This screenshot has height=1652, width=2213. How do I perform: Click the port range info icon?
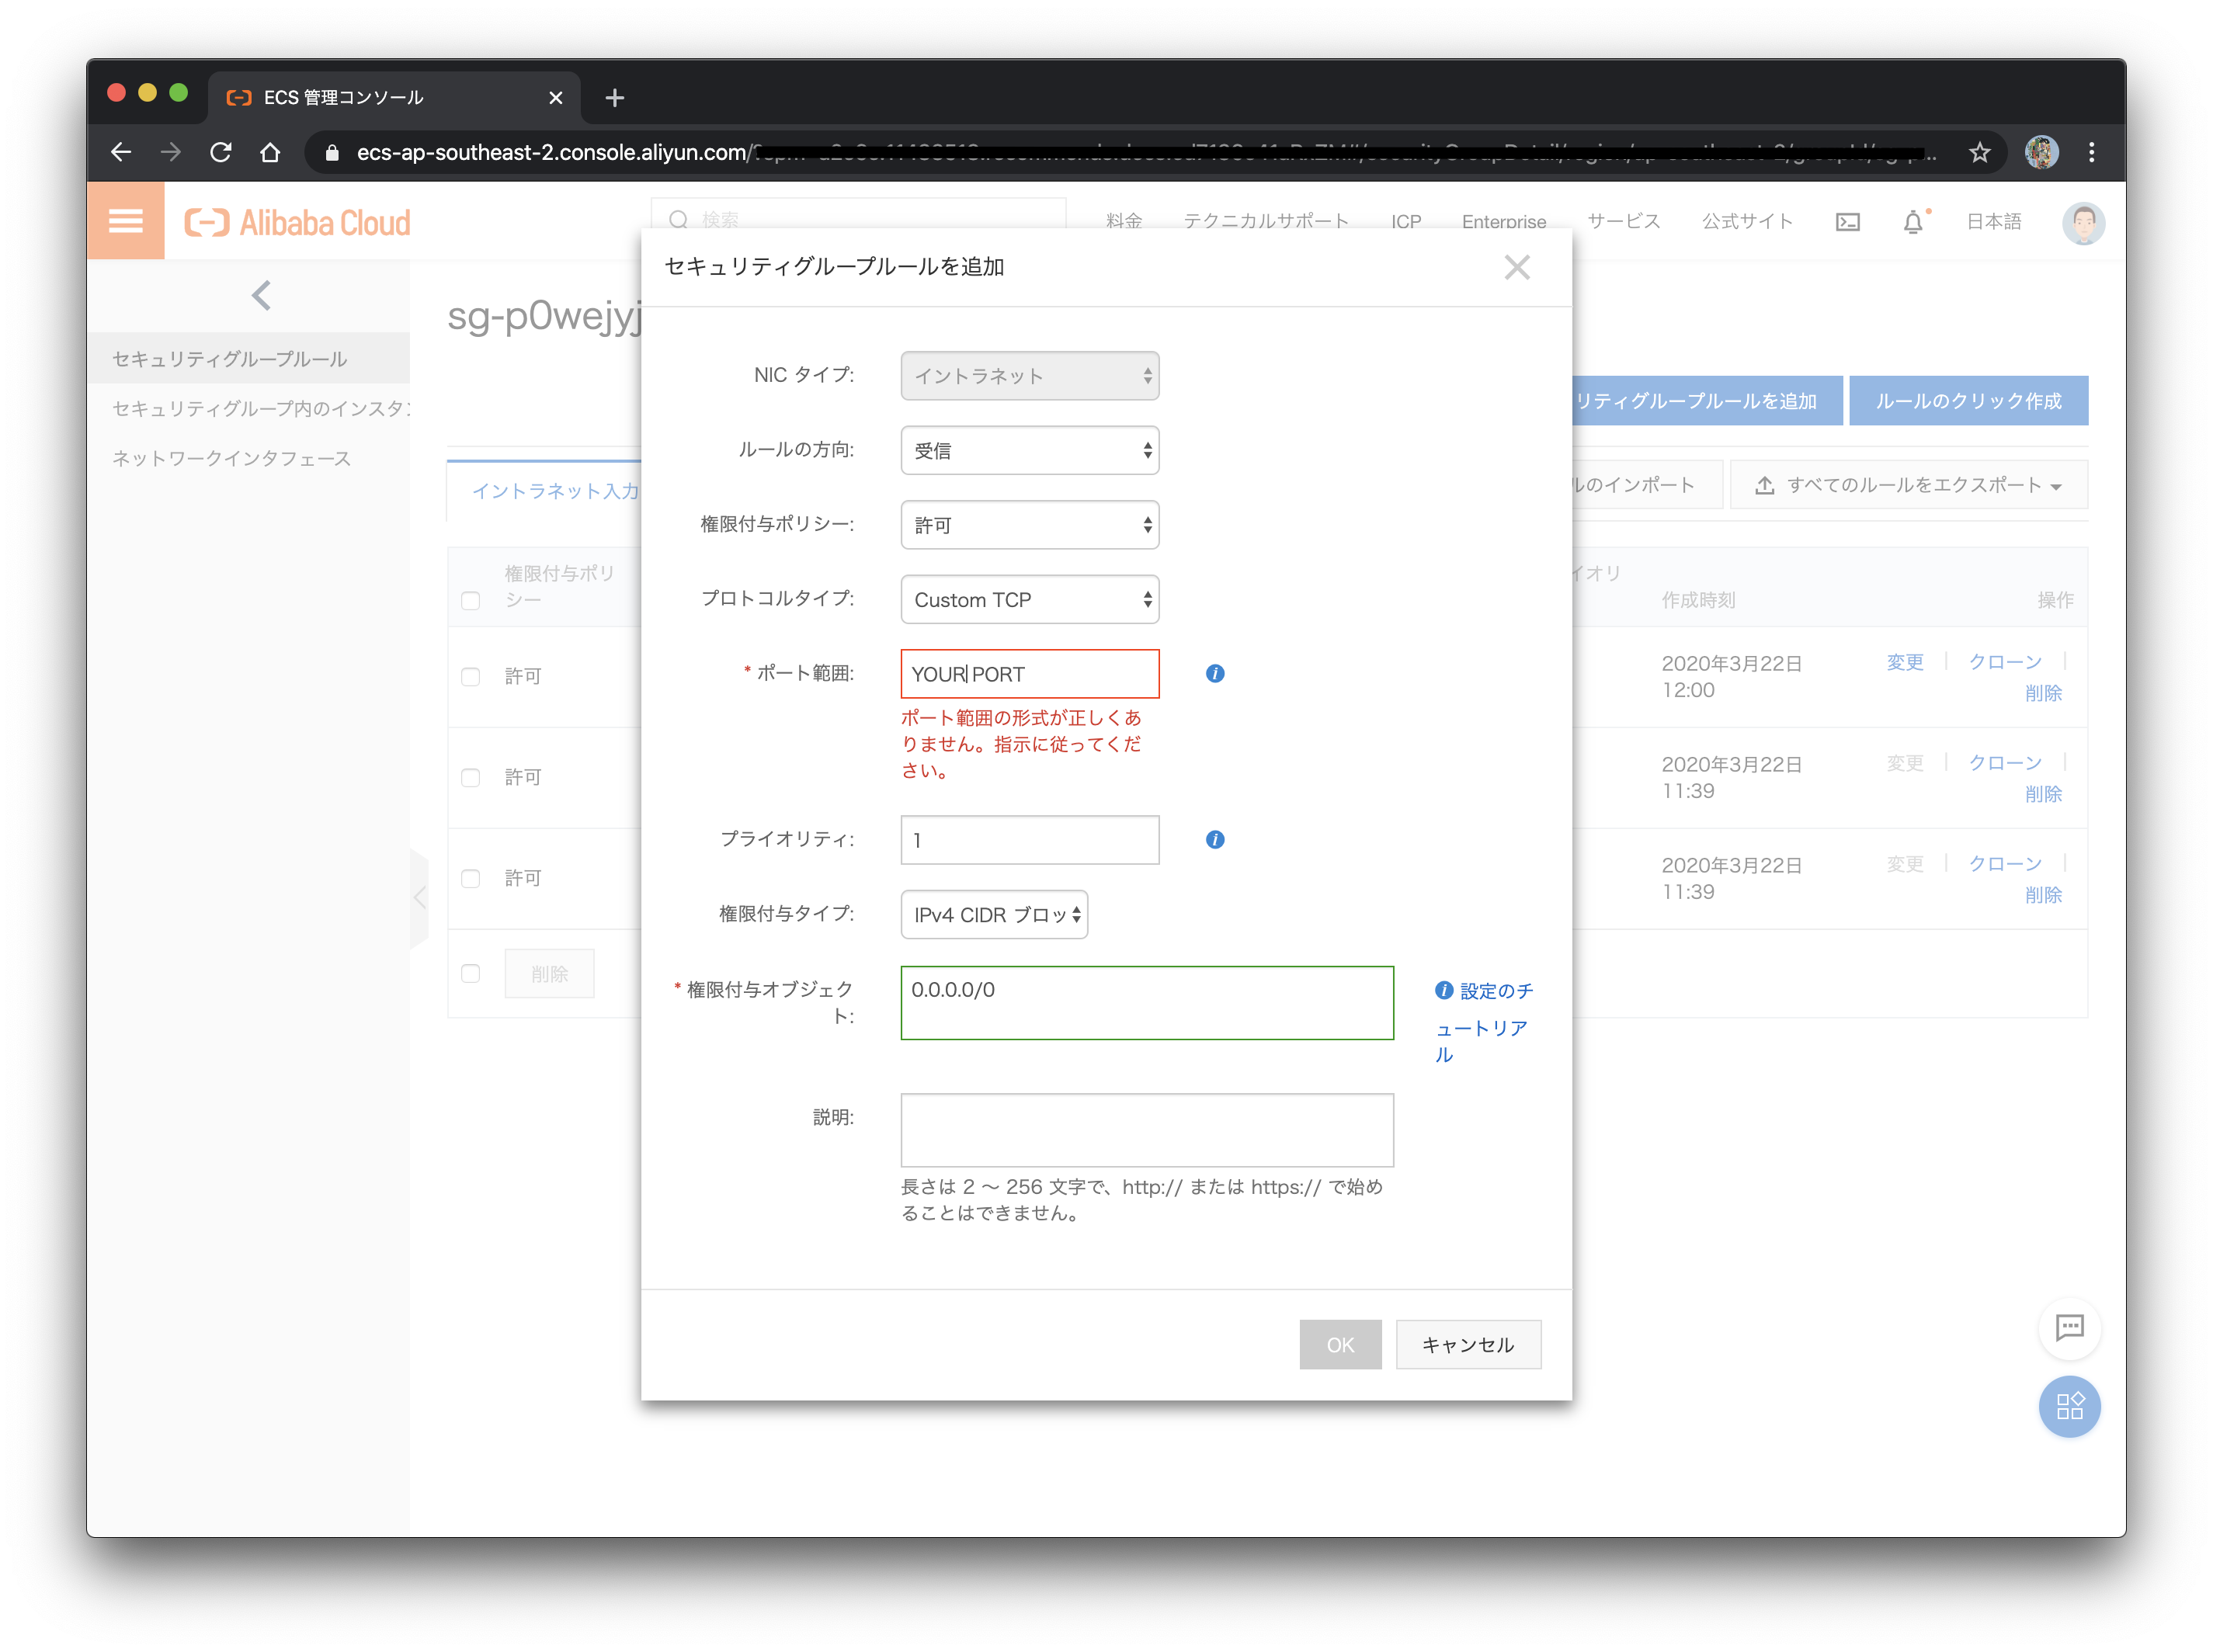1214,673
